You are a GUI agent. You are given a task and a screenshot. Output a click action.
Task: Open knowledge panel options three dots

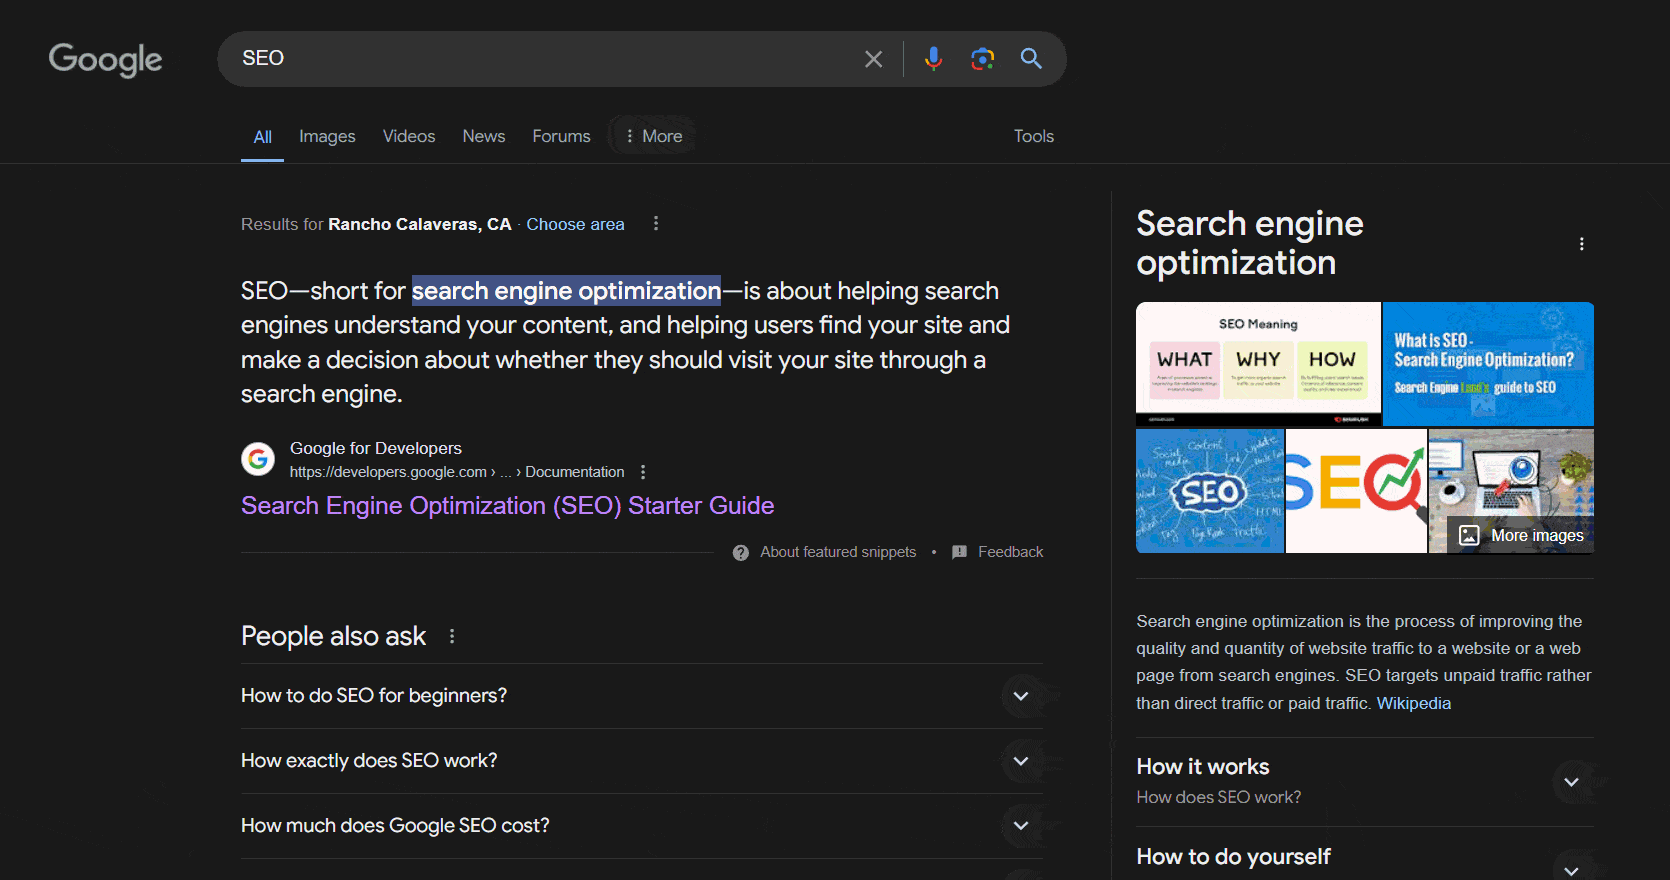[x=1581, y=244]
